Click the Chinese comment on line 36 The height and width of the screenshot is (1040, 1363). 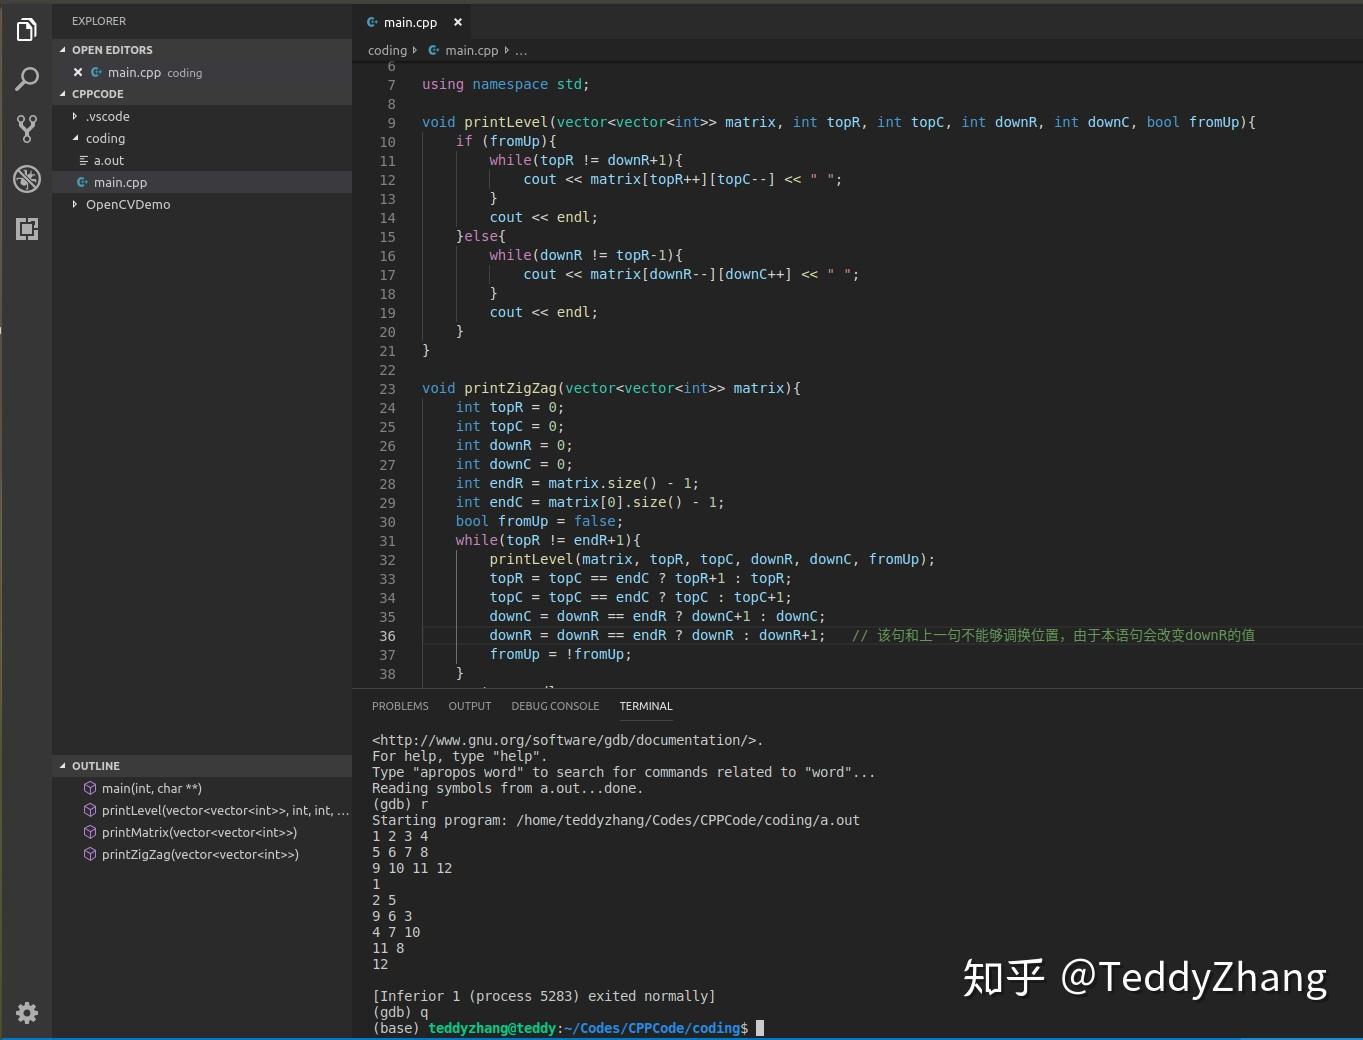coord(1053,635)
